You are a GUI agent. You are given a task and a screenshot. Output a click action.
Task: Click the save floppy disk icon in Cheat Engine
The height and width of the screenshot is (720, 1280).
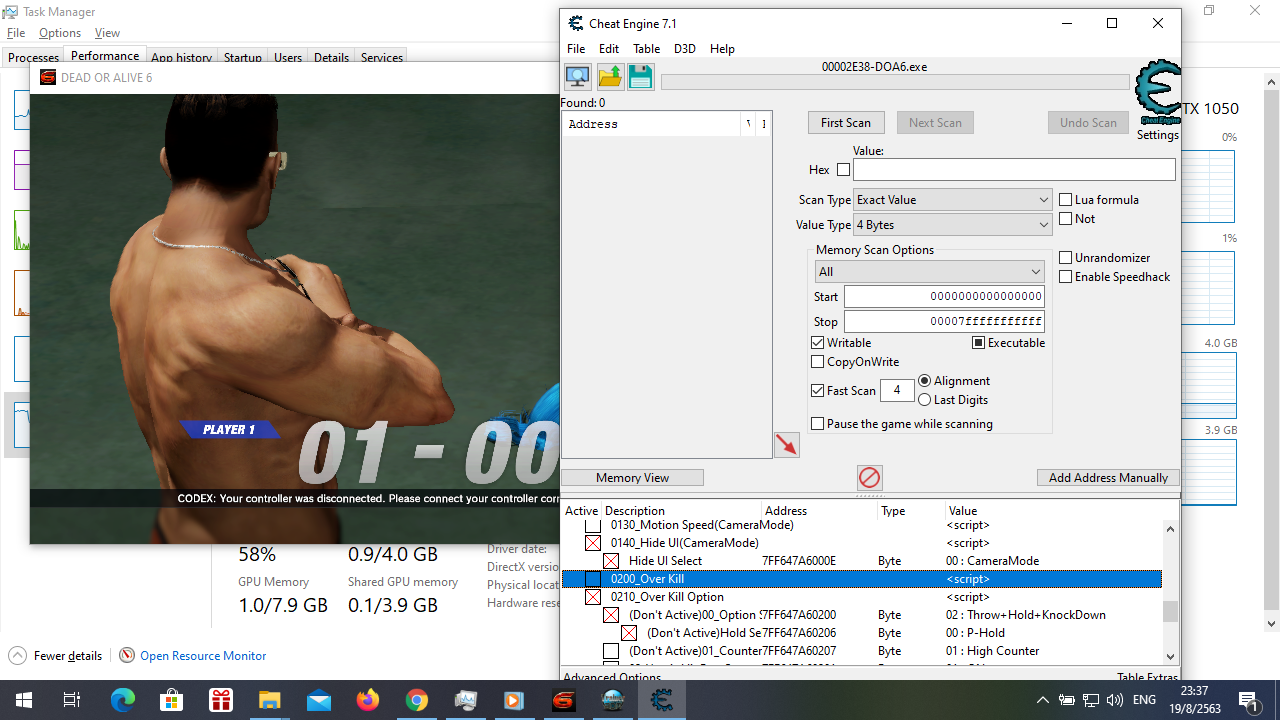click(x=641, y=77)
